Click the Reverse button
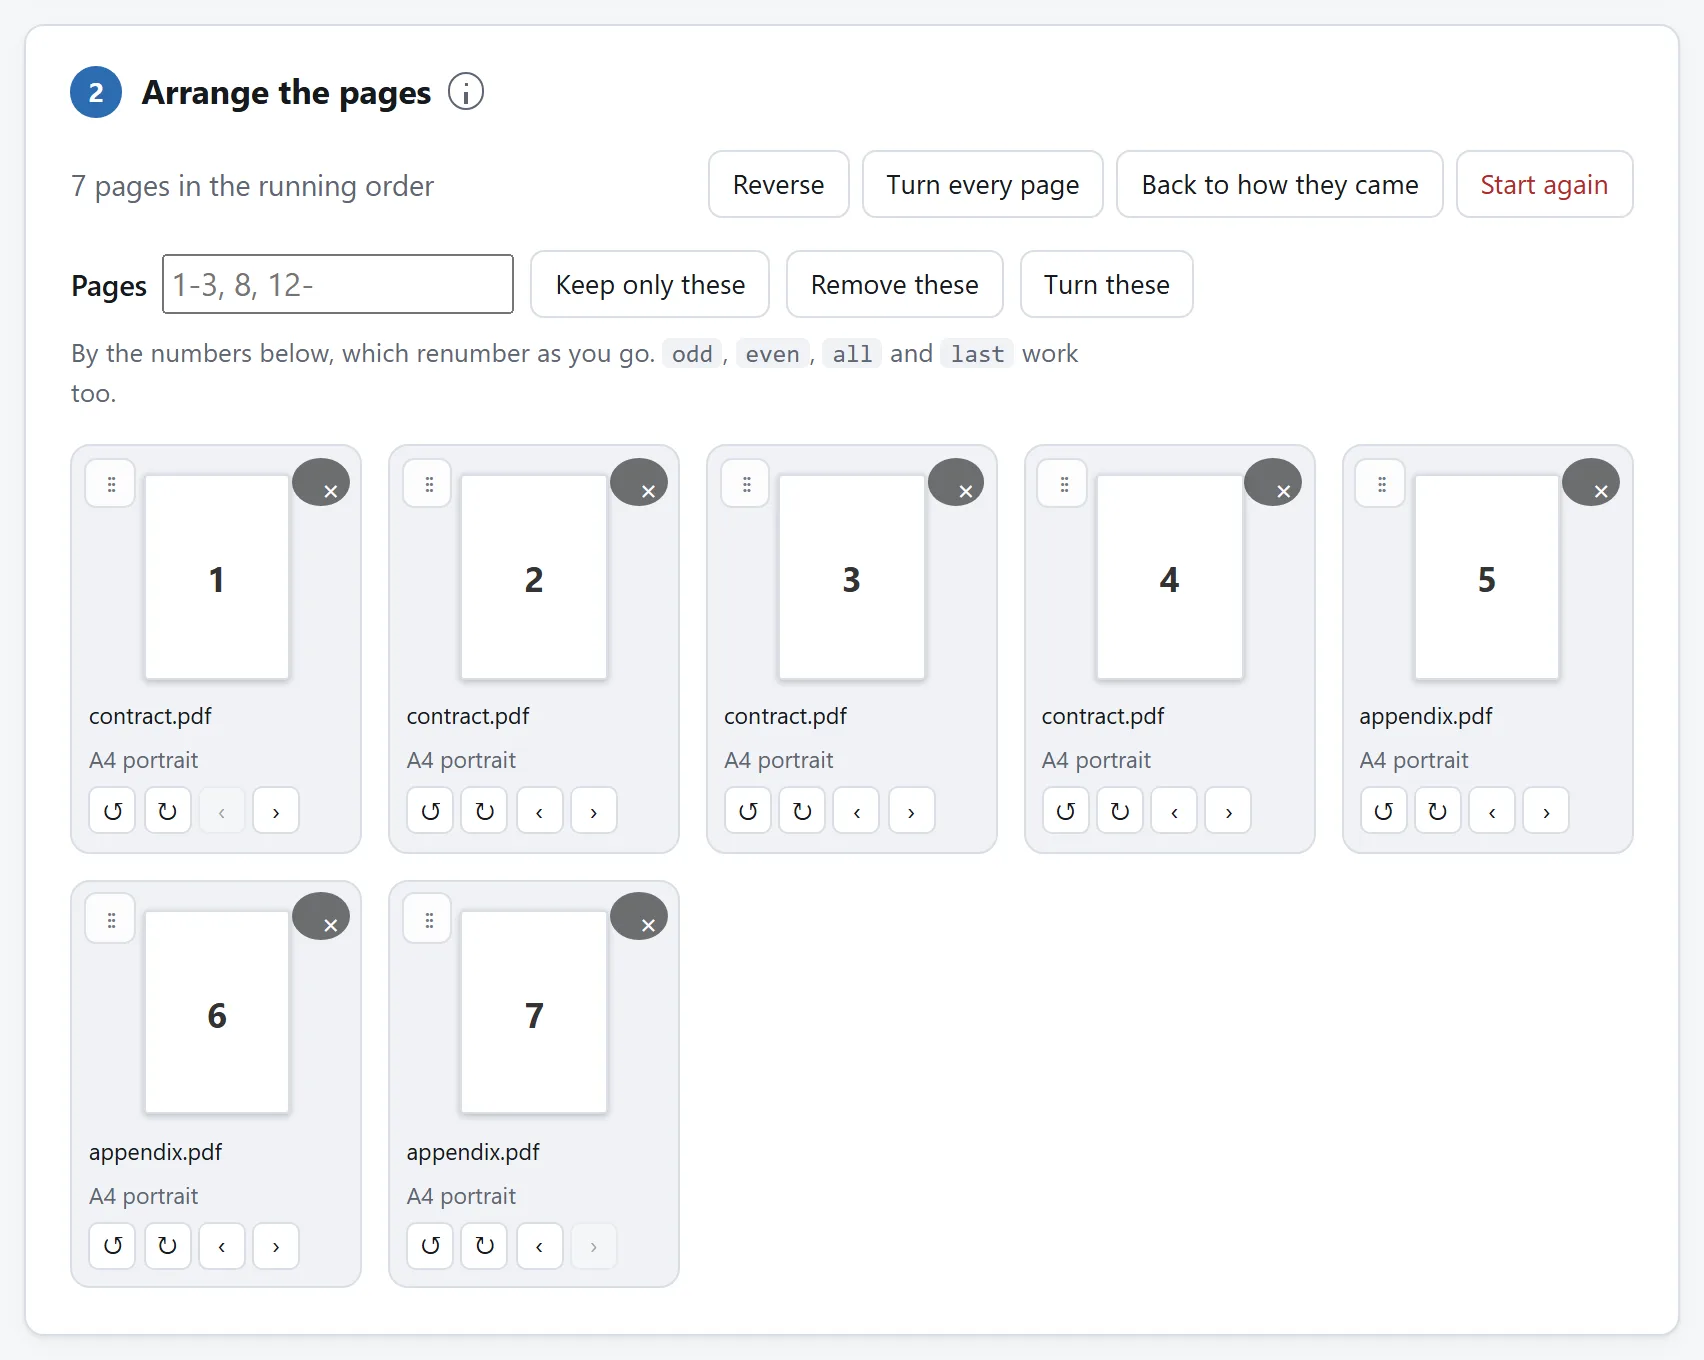 pos(779,184)
